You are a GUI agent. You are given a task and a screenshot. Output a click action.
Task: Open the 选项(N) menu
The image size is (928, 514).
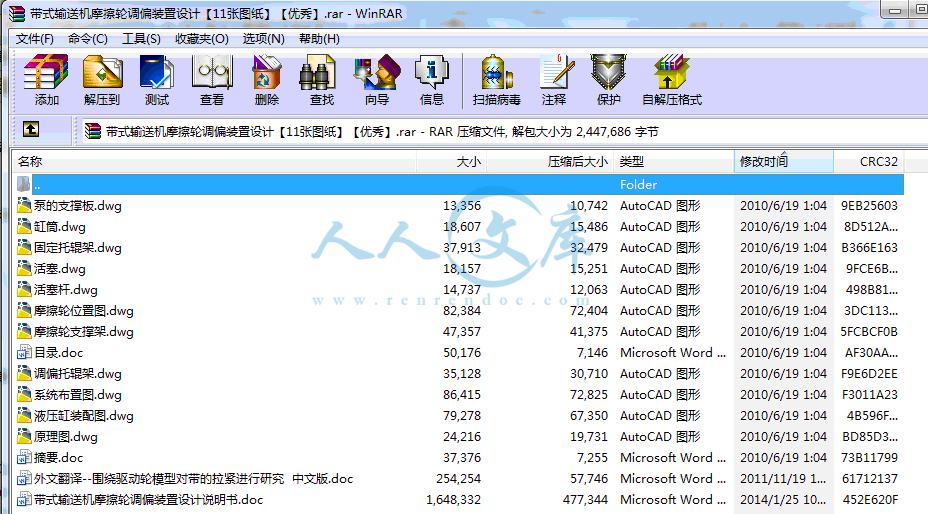(263, 39)
